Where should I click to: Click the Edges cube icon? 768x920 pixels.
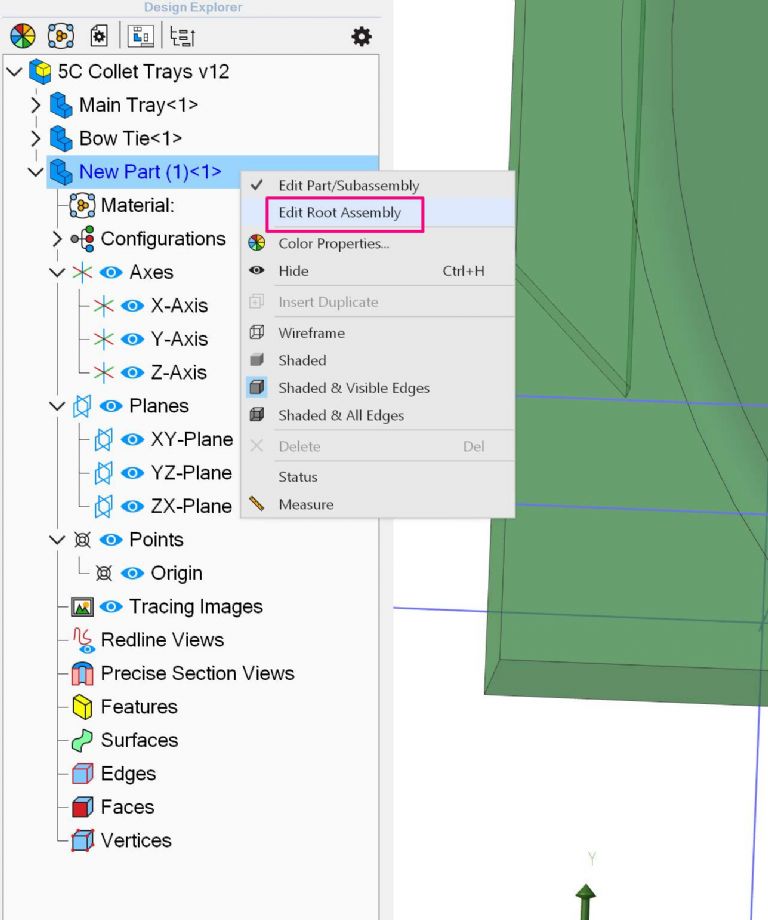click(83, 774)
